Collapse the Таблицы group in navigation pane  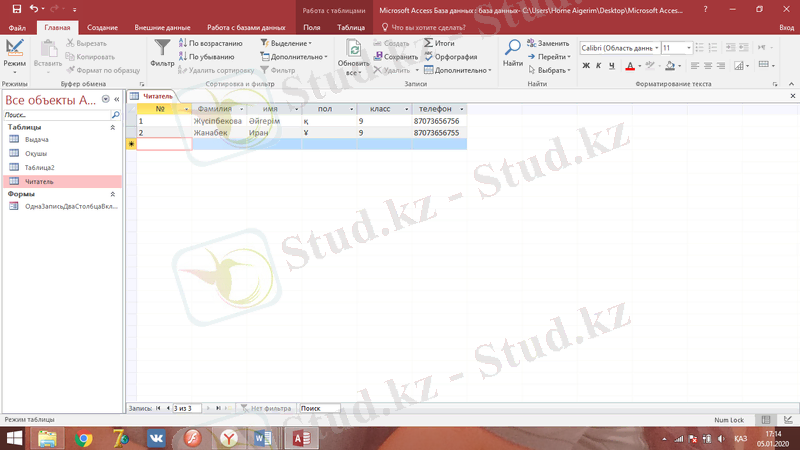113,128
